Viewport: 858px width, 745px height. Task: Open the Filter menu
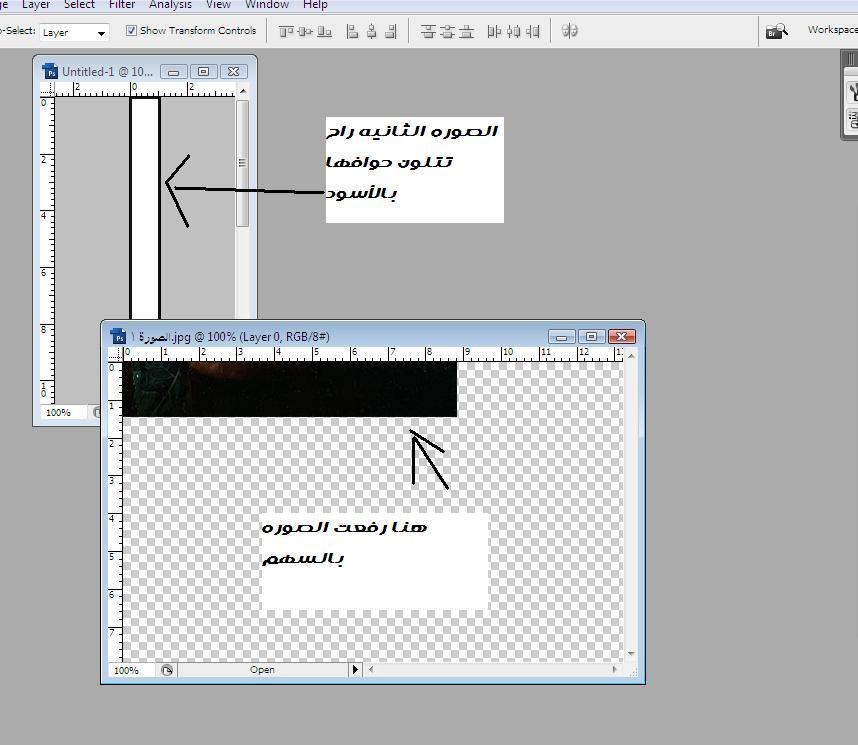[121, 5]
